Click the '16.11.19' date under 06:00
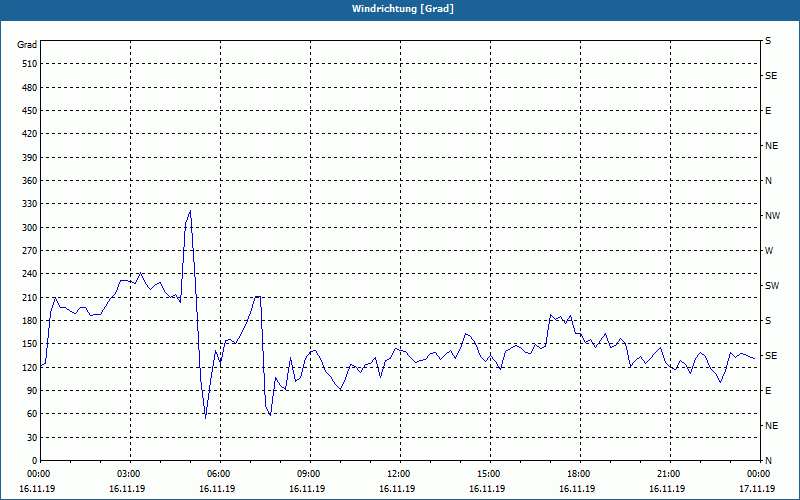This screenshot has width=800, height=500. 217,489
